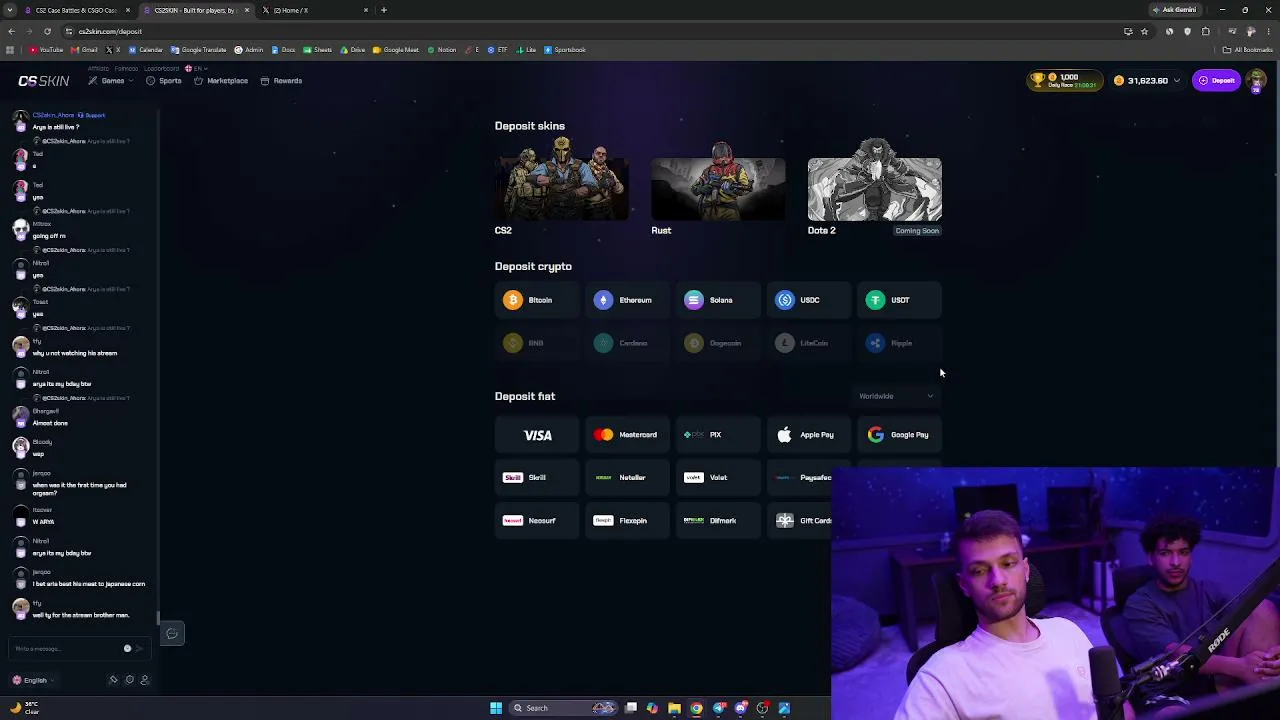Choose Solana crypto deposit
This screenshot has height=720, width=1280.
point(718,300)
